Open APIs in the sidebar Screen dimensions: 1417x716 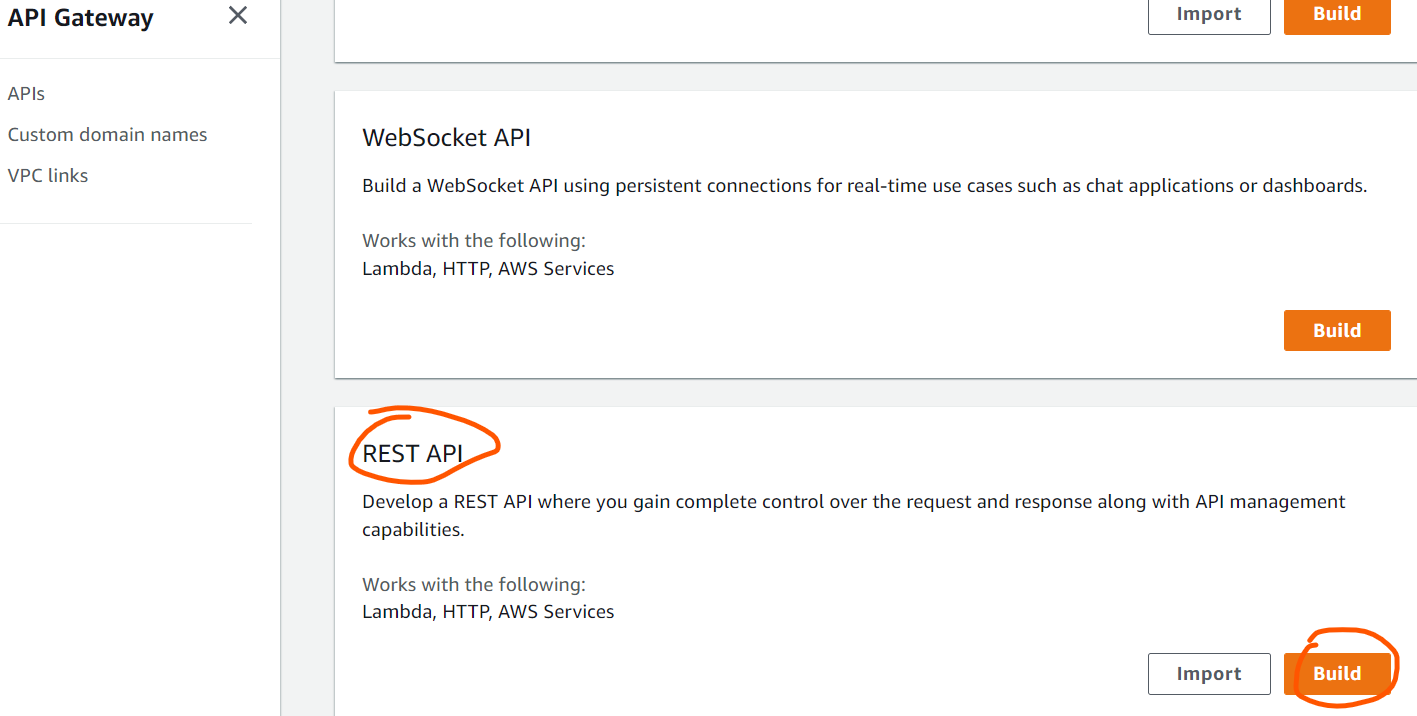[26, 93]
